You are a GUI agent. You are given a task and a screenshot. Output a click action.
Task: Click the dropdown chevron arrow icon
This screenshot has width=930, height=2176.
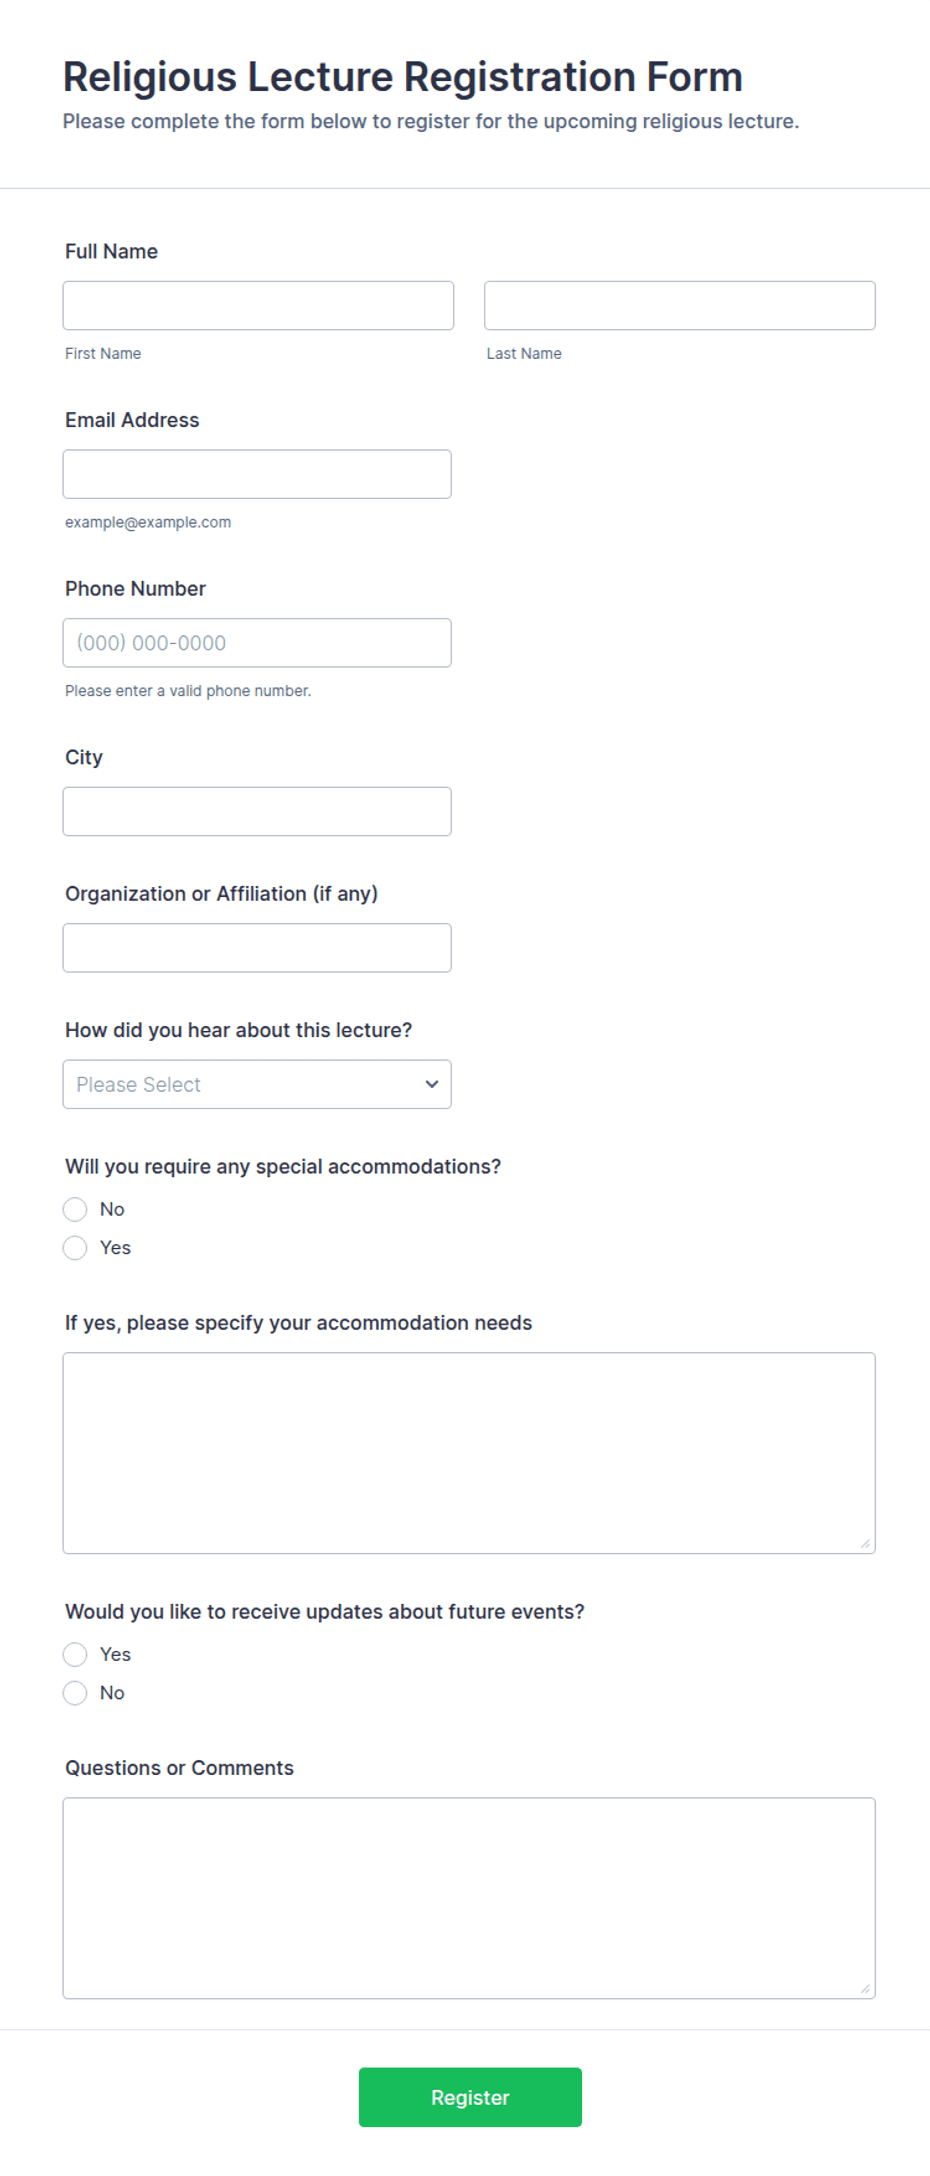[x=432, y=1084]
